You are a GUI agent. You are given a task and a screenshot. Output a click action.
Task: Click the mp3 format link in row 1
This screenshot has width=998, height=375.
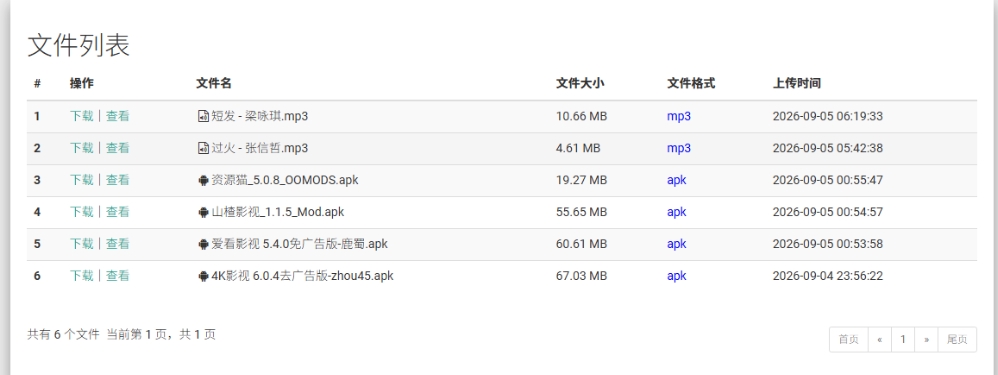(679, 117)
